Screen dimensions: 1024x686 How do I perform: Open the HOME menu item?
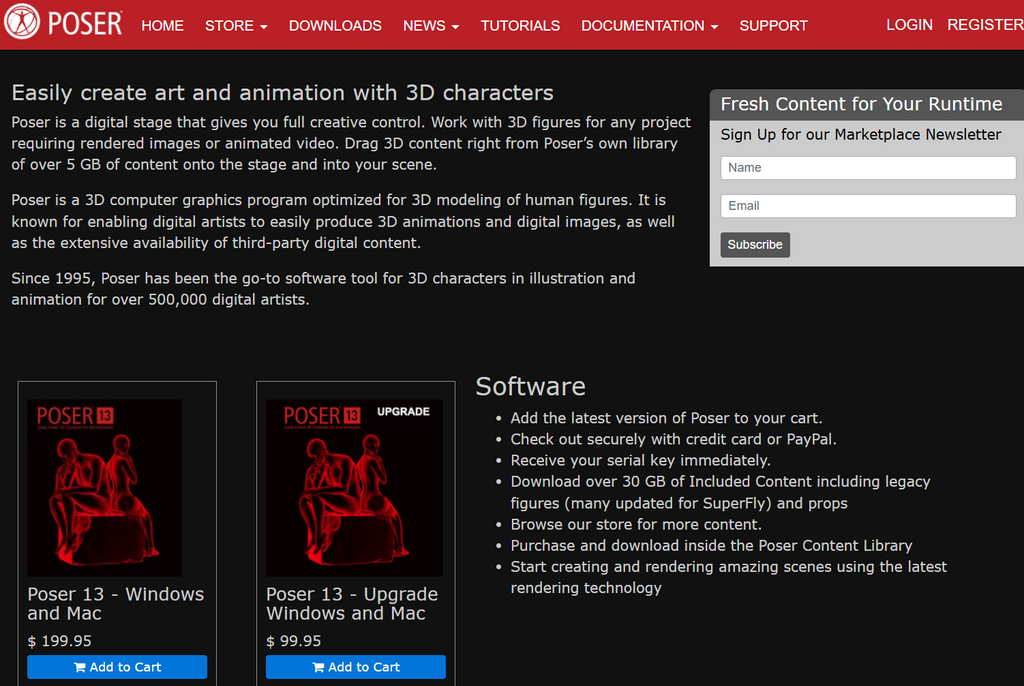tap(162, 26)
